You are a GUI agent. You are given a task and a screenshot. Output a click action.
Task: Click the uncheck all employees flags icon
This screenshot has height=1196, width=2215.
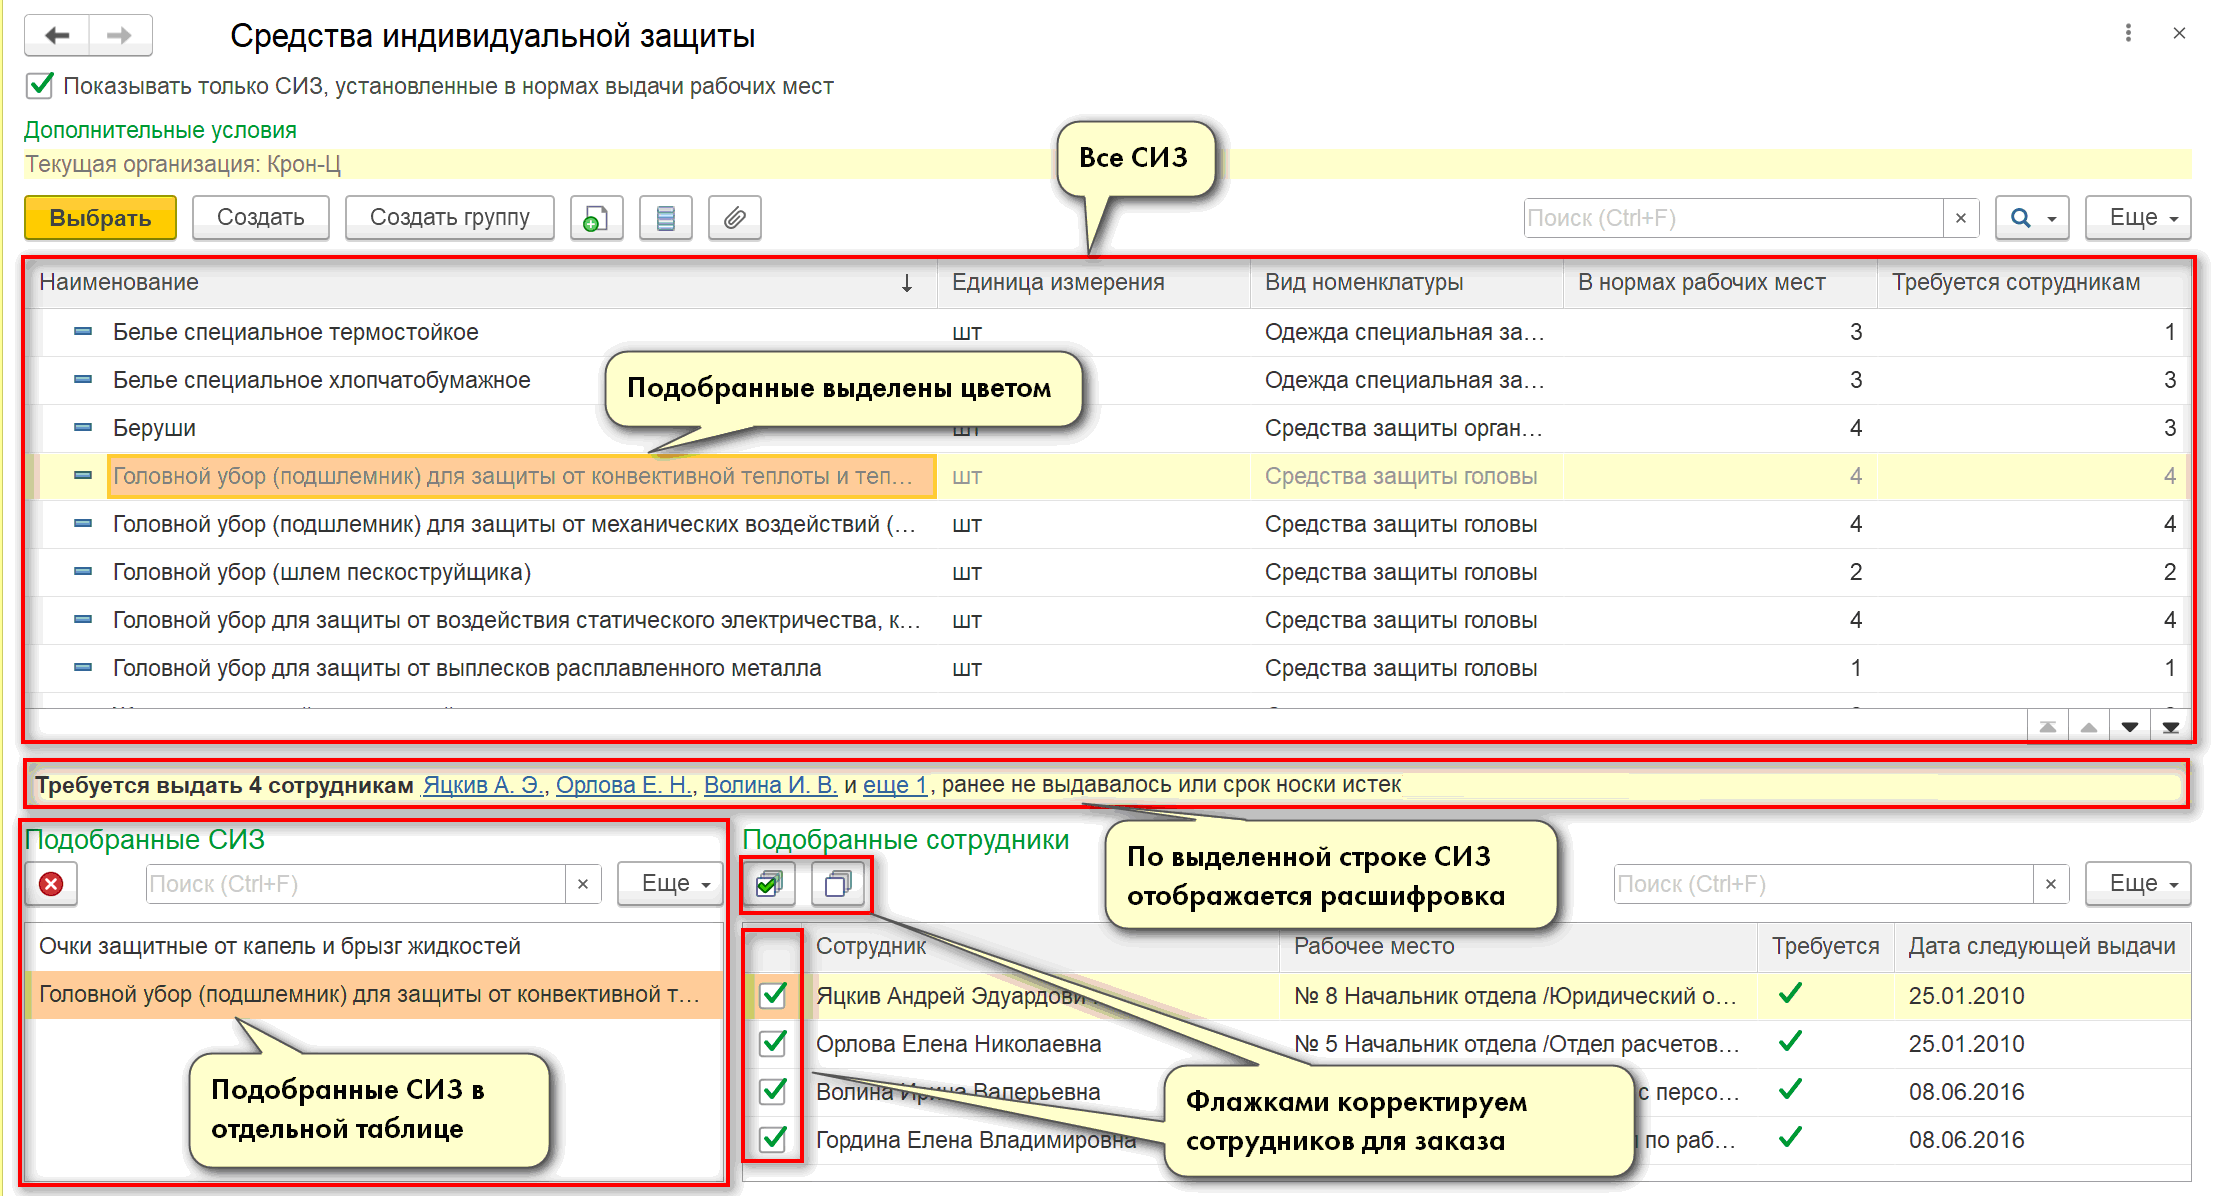837,884
